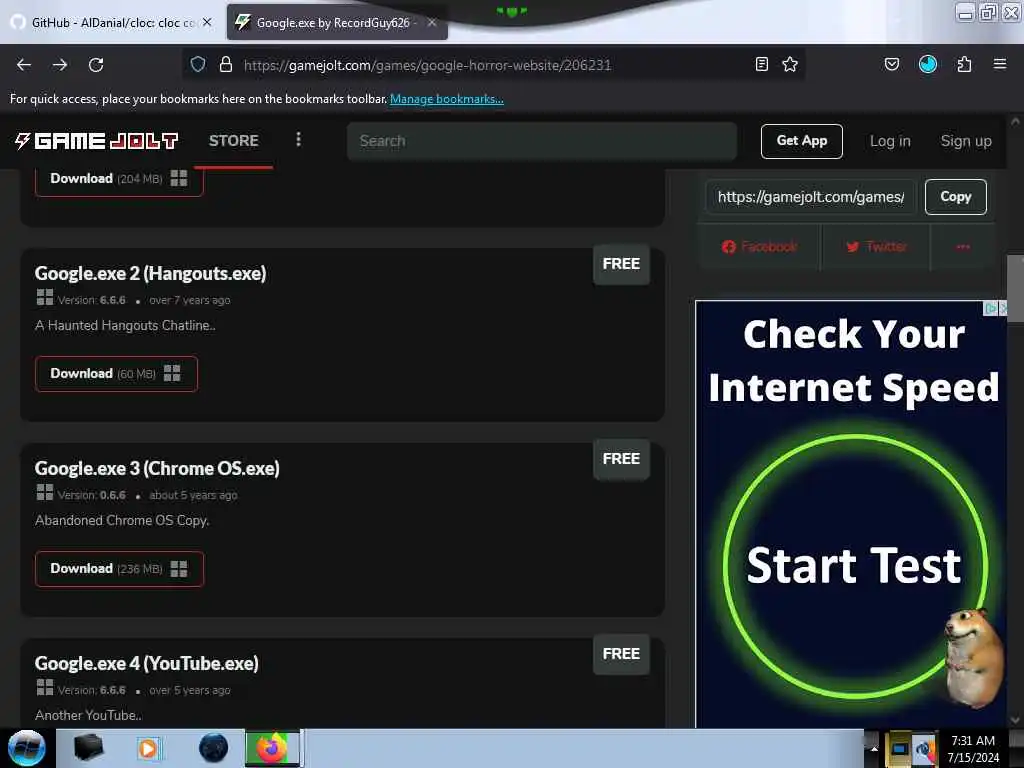Show hidden system tray icons

tap(874, 749)
